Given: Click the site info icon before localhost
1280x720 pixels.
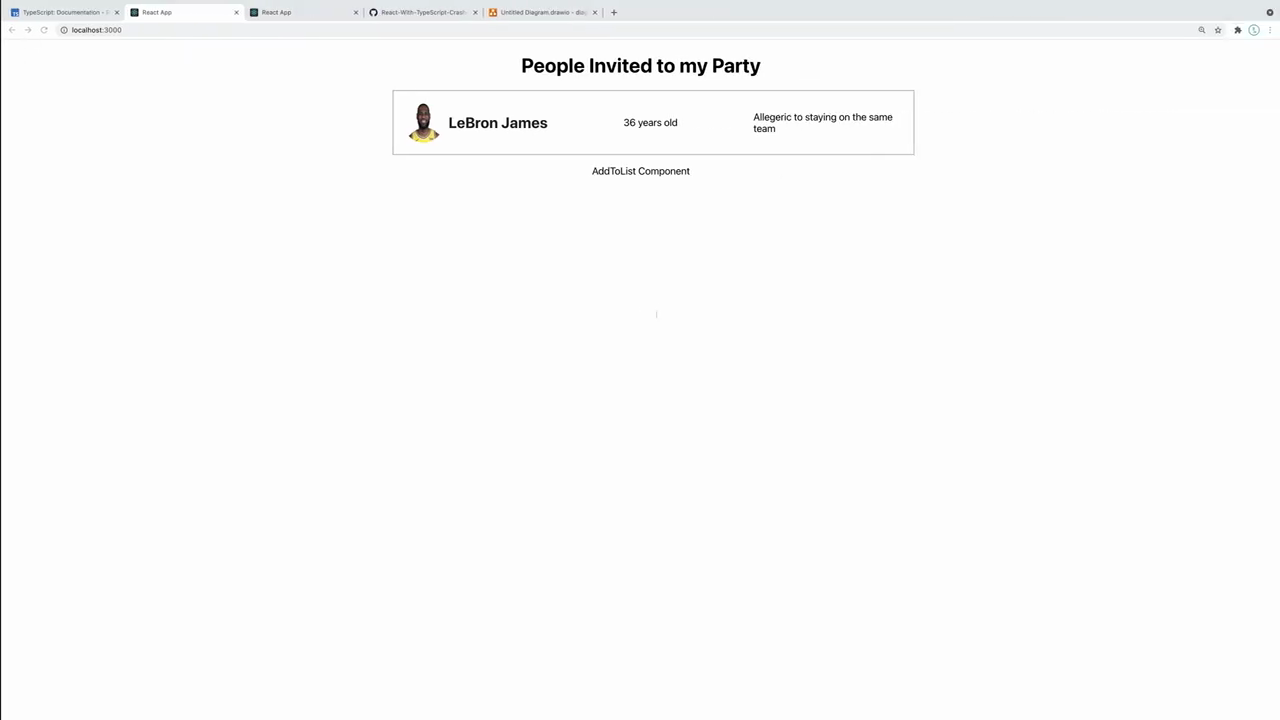Looking at the screenshot, I should pos(64,30).
